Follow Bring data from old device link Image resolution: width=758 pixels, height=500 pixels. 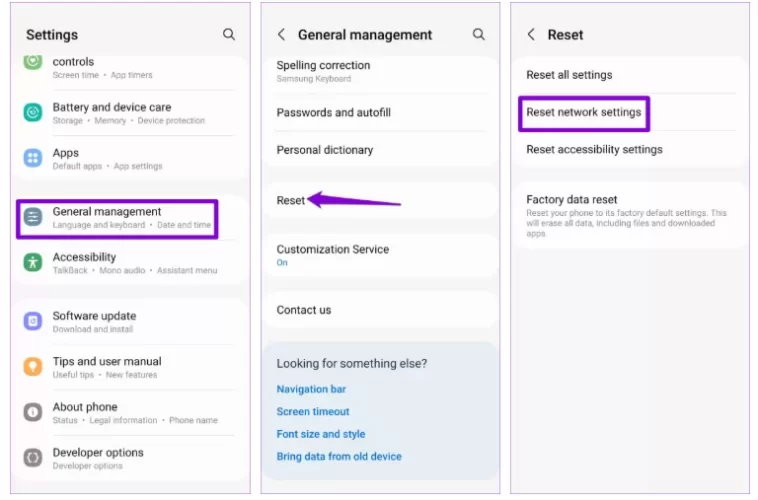tap(339, 456)
